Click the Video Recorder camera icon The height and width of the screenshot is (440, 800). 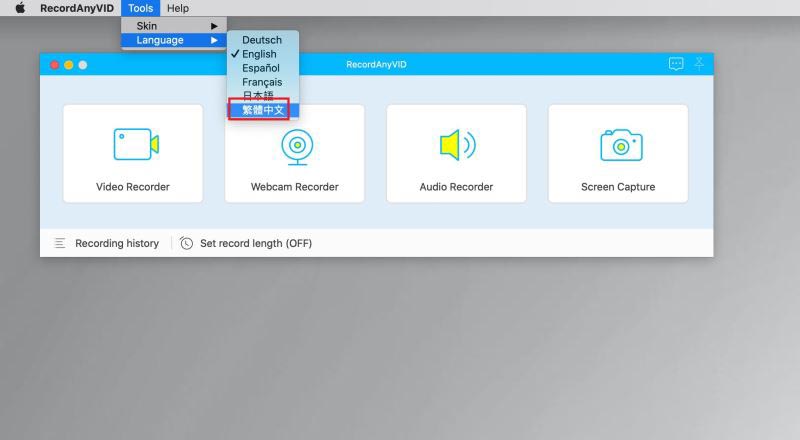point(136,144)
